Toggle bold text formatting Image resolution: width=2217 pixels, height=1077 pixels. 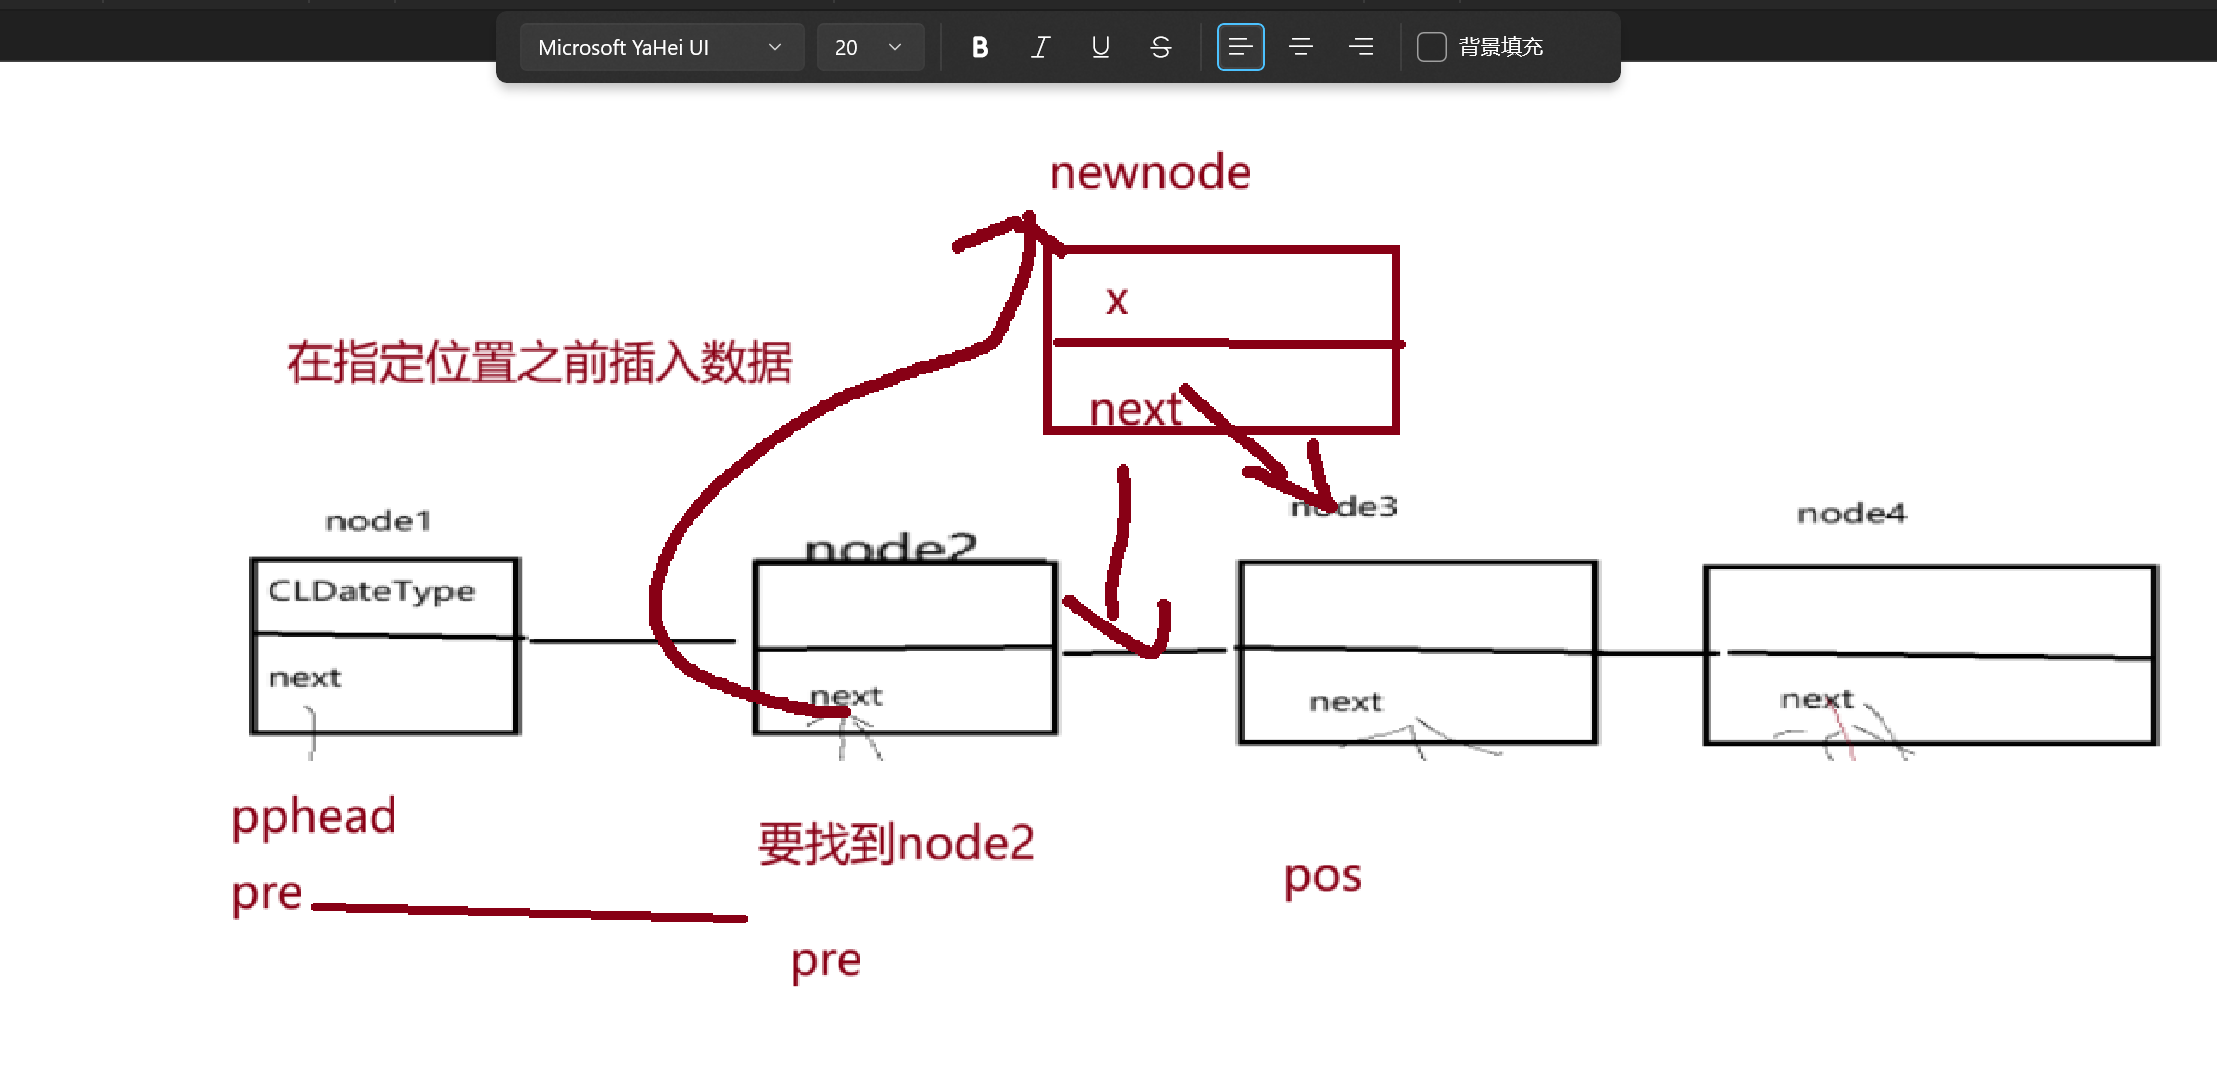(x=979, y=46)
